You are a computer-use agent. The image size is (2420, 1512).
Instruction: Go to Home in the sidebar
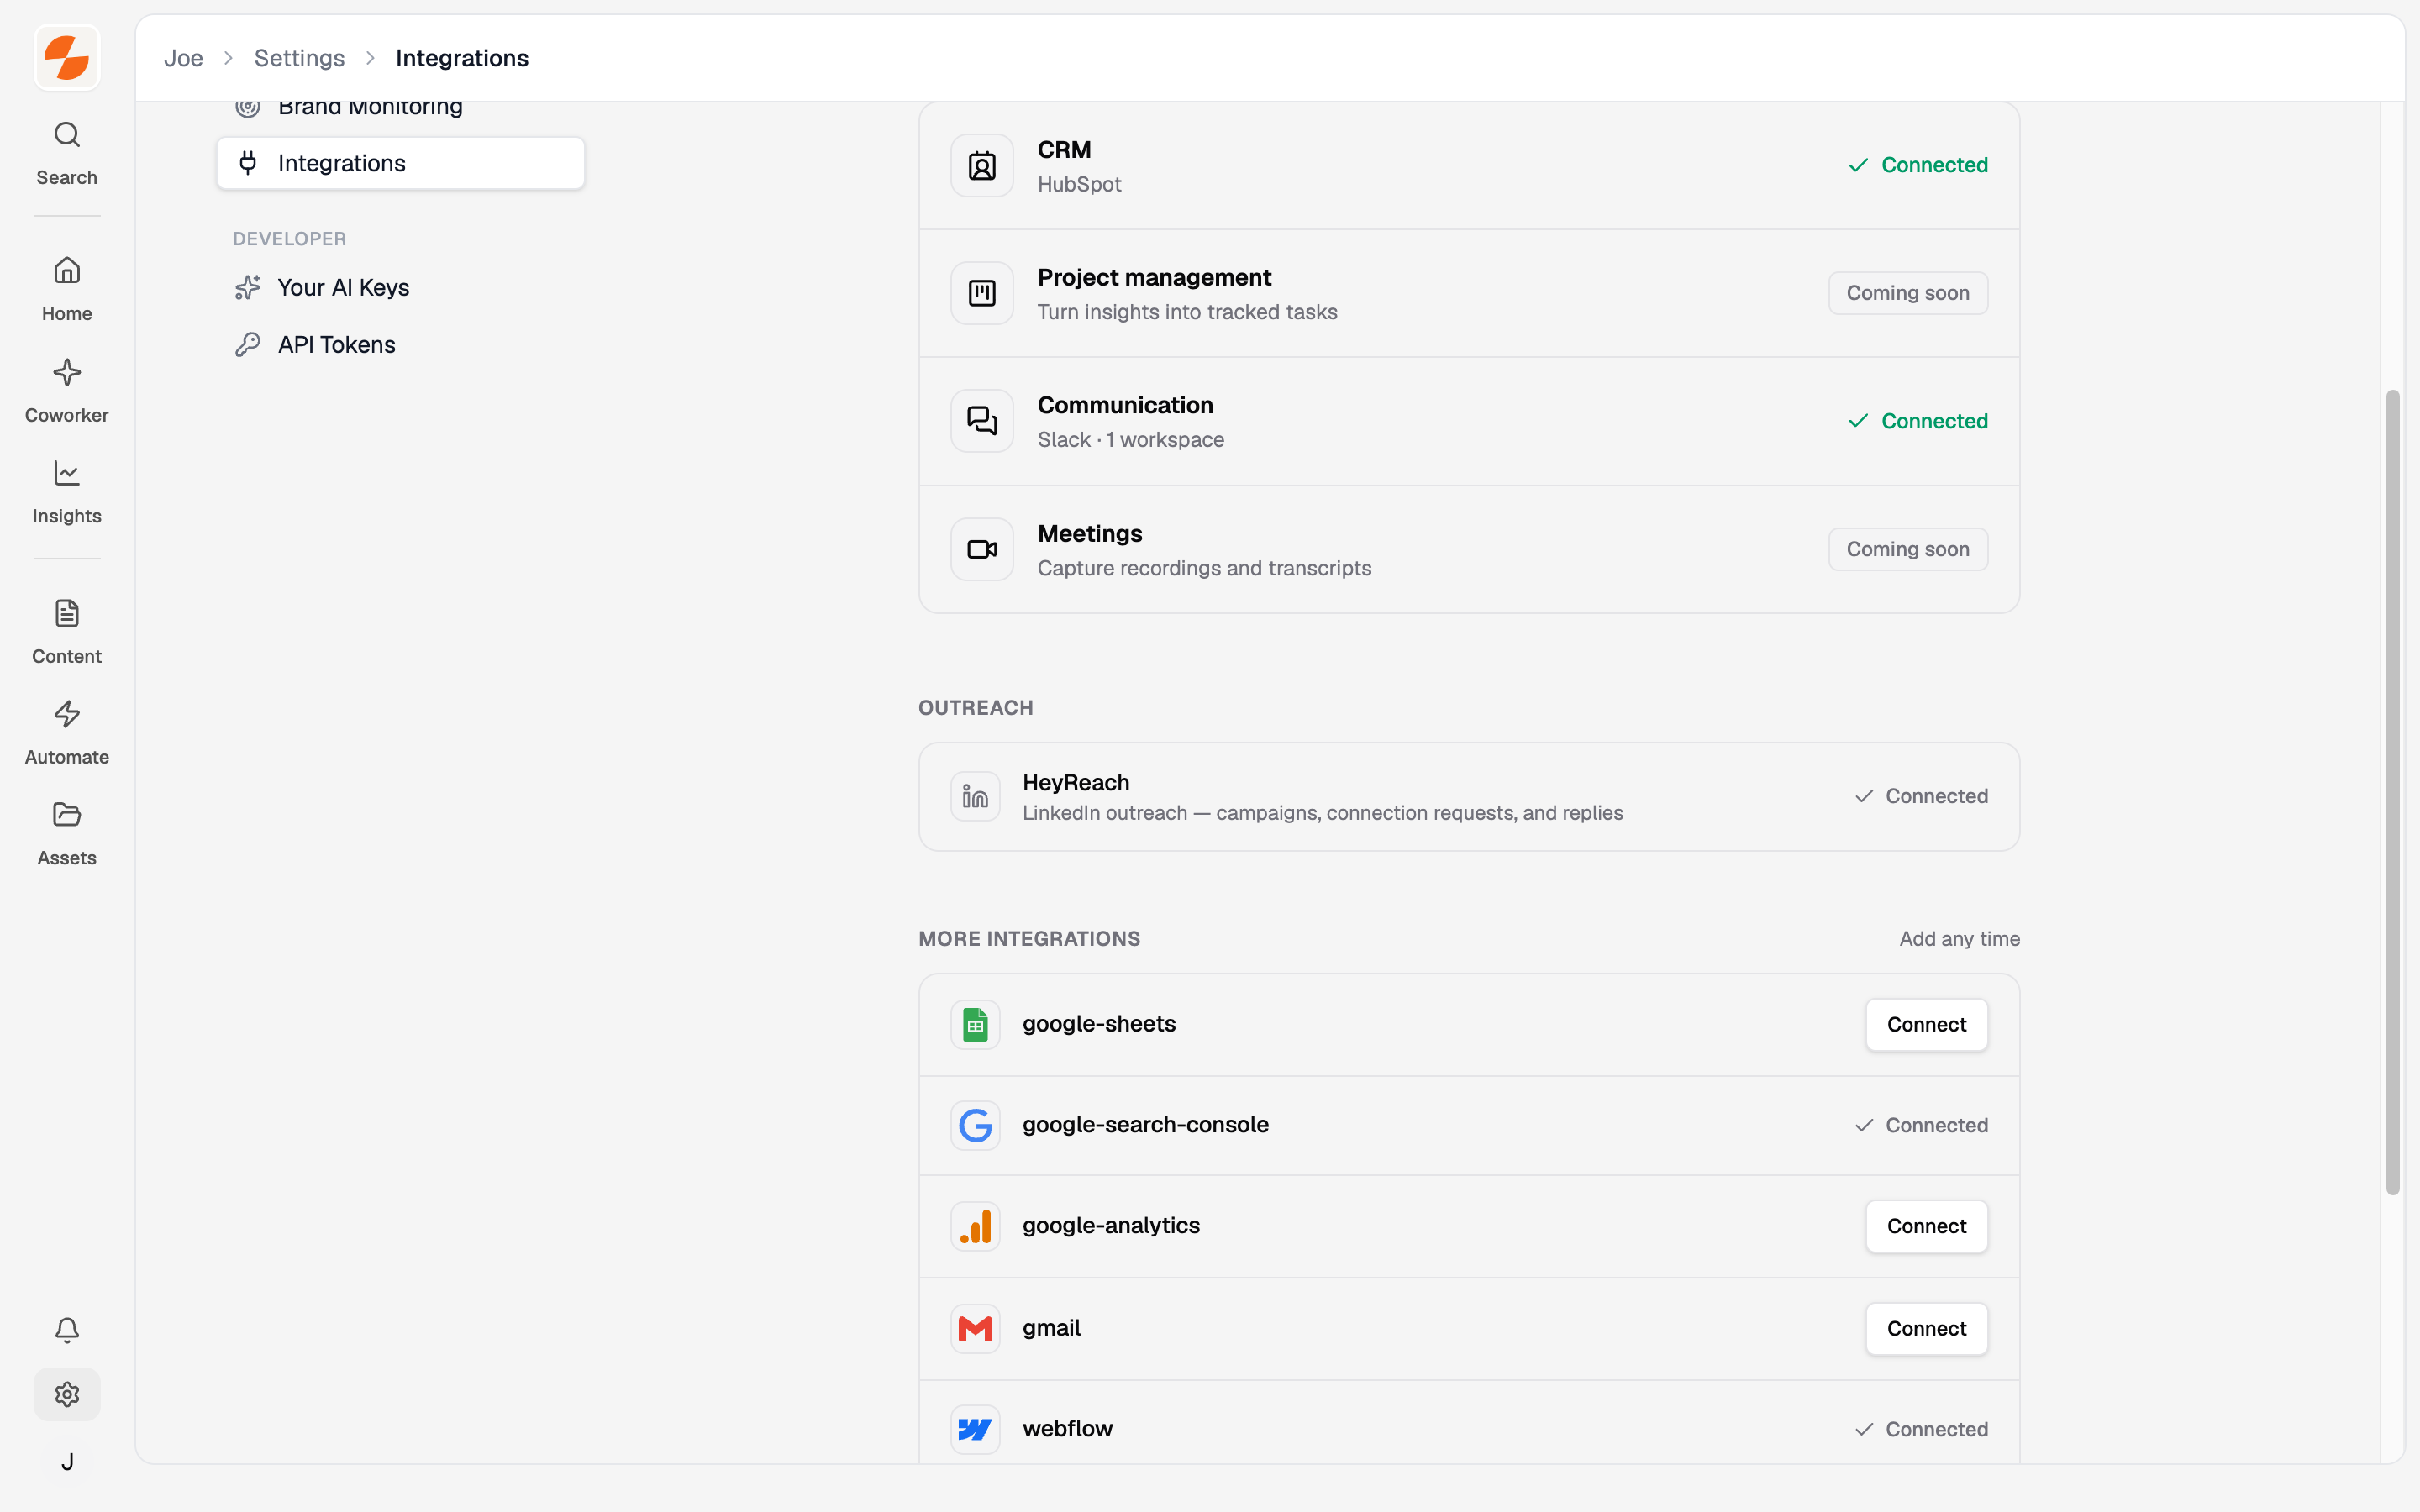(67, 288)
